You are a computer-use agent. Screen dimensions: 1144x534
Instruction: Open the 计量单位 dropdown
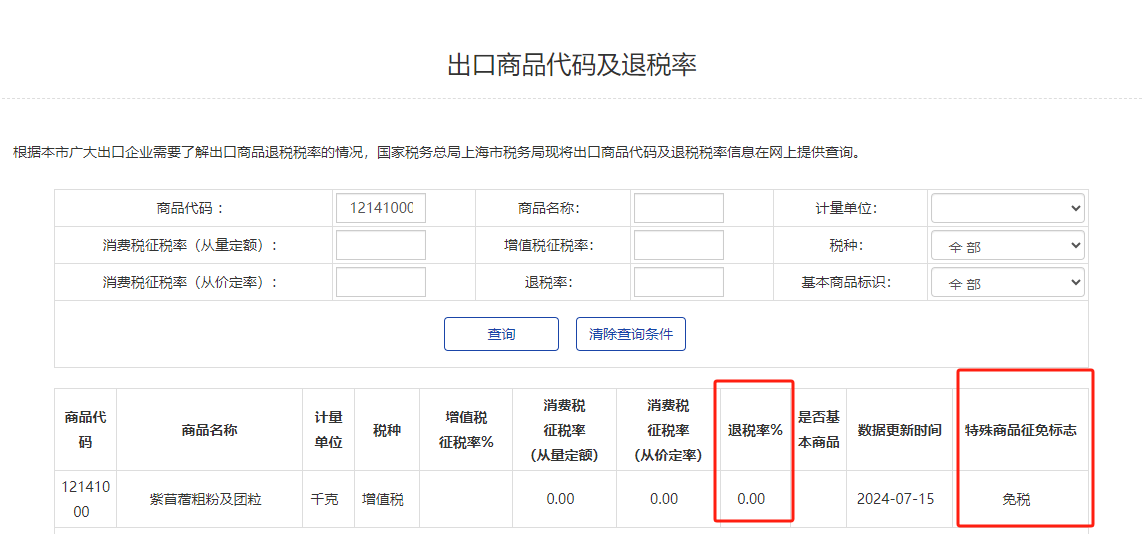pyautogui.click(x=1007, y=208)
